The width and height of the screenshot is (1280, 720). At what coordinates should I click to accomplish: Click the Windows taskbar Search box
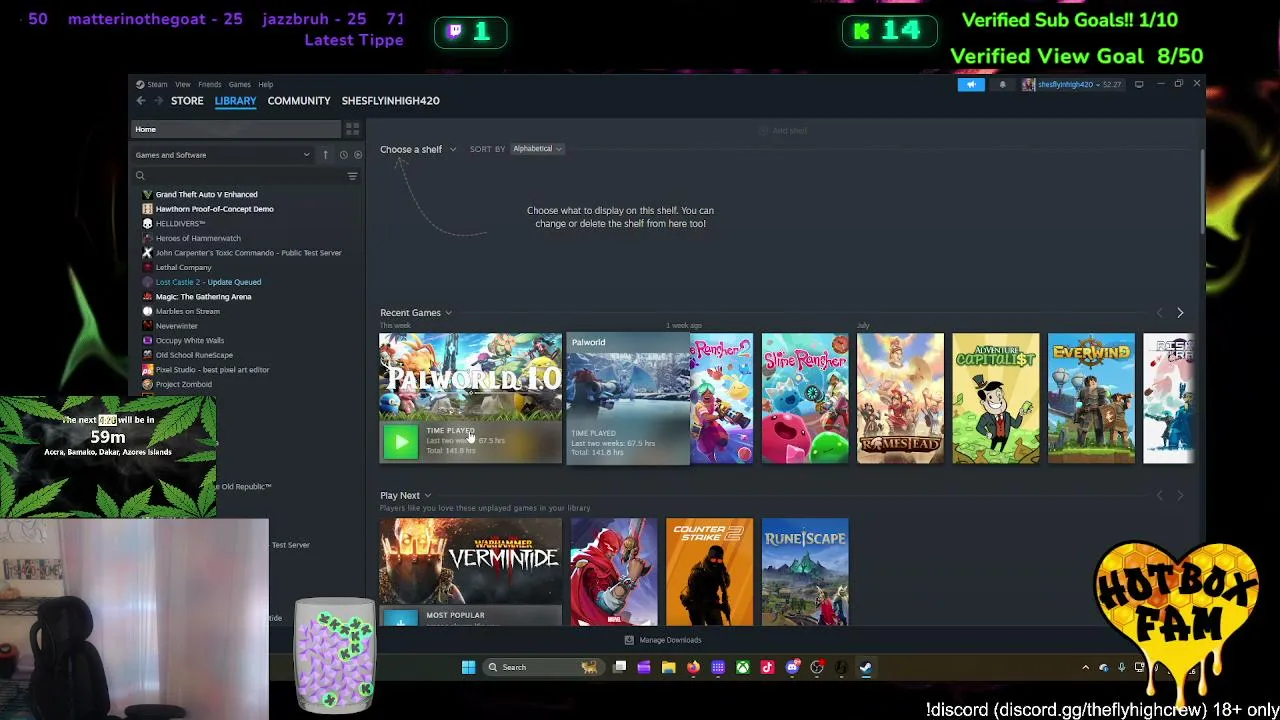pyautogui.click(x=542, y=667)
